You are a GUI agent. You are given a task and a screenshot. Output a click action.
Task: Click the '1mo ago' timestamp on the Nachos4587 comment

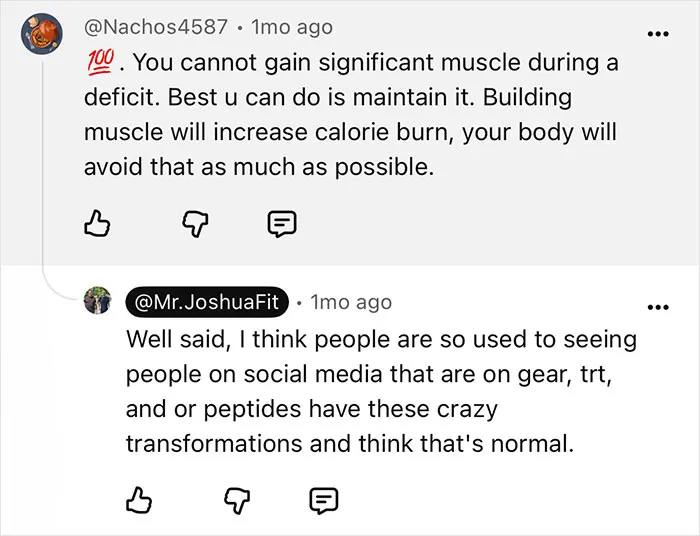click(292, 27)
